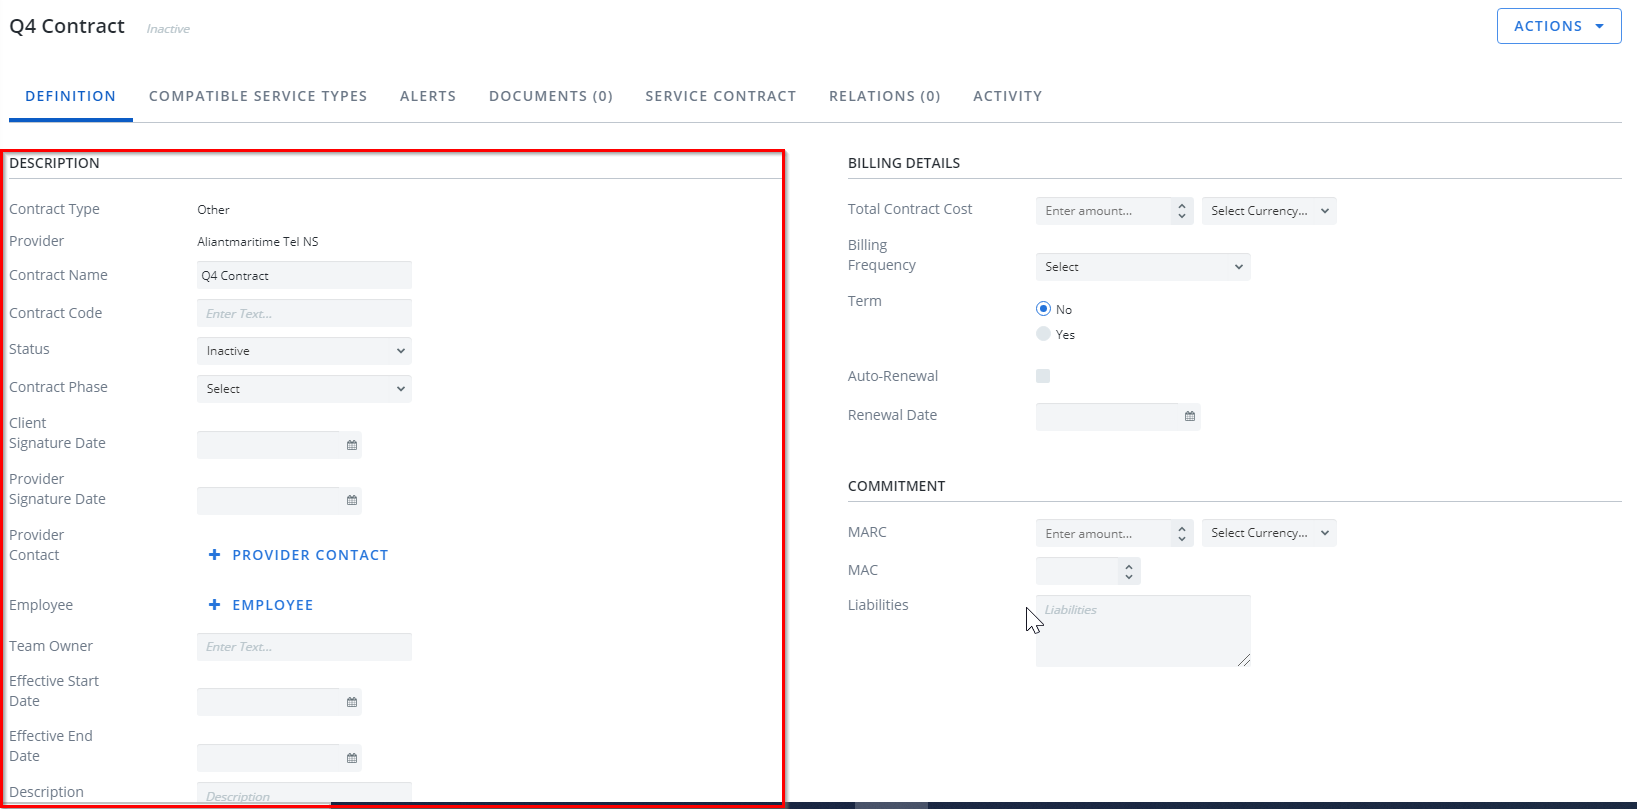
Task: Open the Billing Frequency dropdown
Action: (x=1143, y=267)
